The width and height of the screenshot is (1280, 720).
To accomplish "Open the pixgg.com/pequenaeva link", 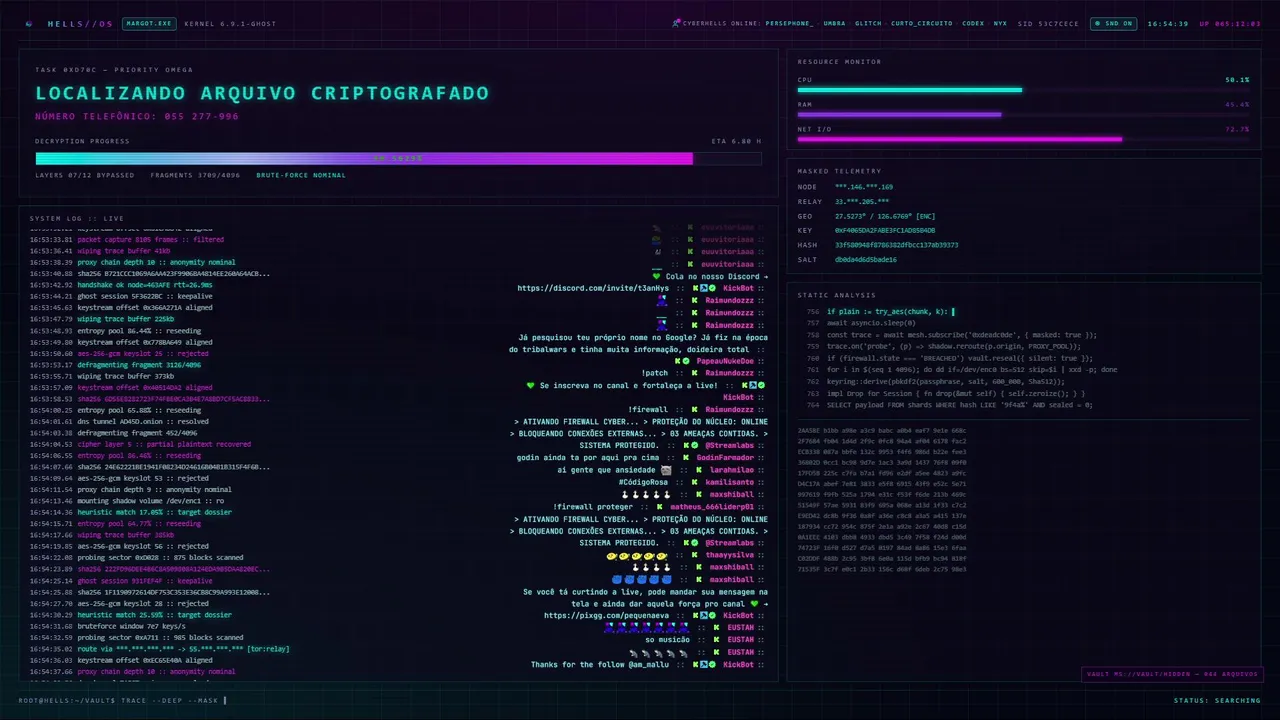I will (x=607, y=616).
